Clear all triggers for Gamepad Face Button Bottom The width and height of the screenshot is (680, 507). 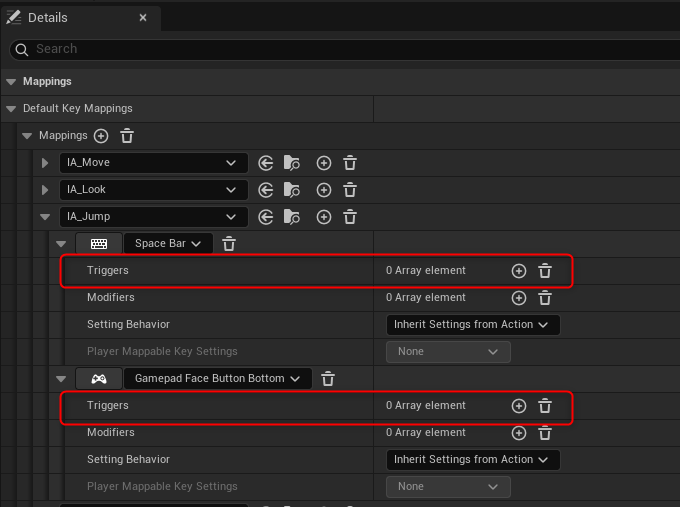tap(545, 406)
